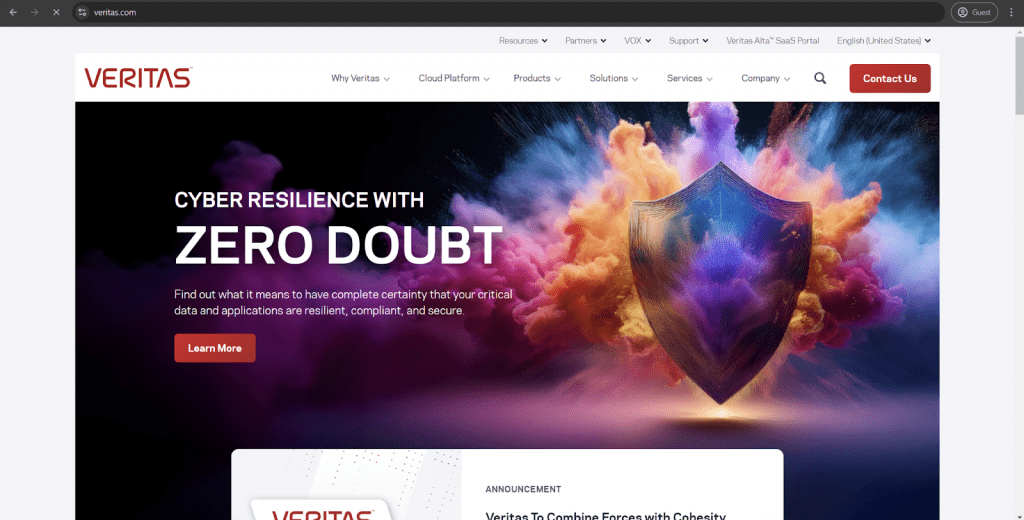The width and height of the screenshot is (1024, 520).
Task: Click the Learn More button
Action: pos(214,348)
